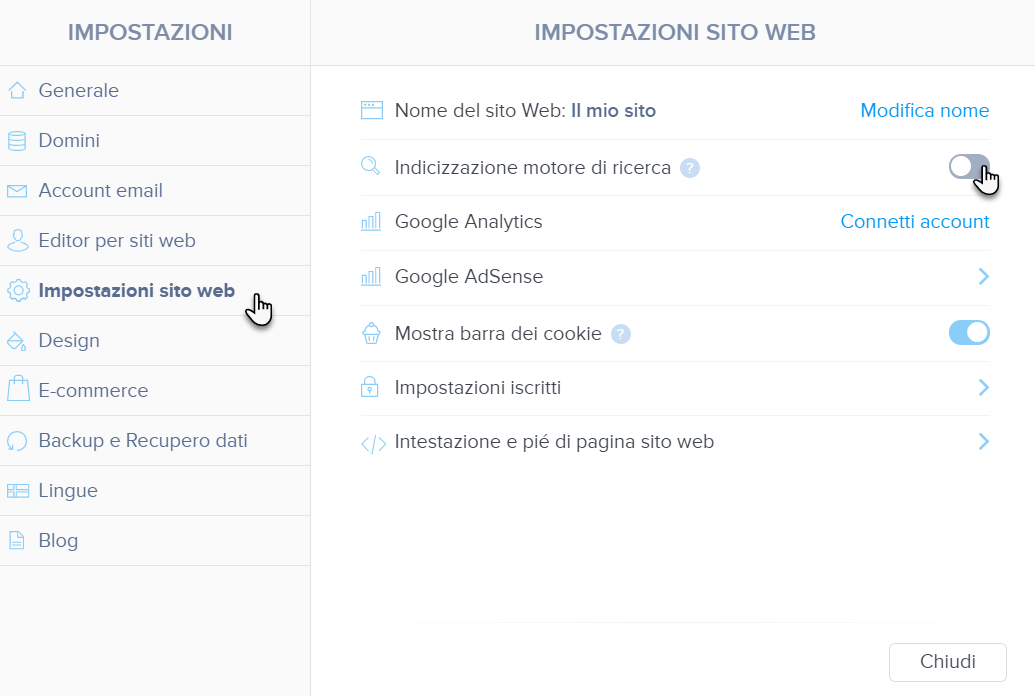
Task: Select the Impostazioni sito web entry
Action: (x=155, y=291)
